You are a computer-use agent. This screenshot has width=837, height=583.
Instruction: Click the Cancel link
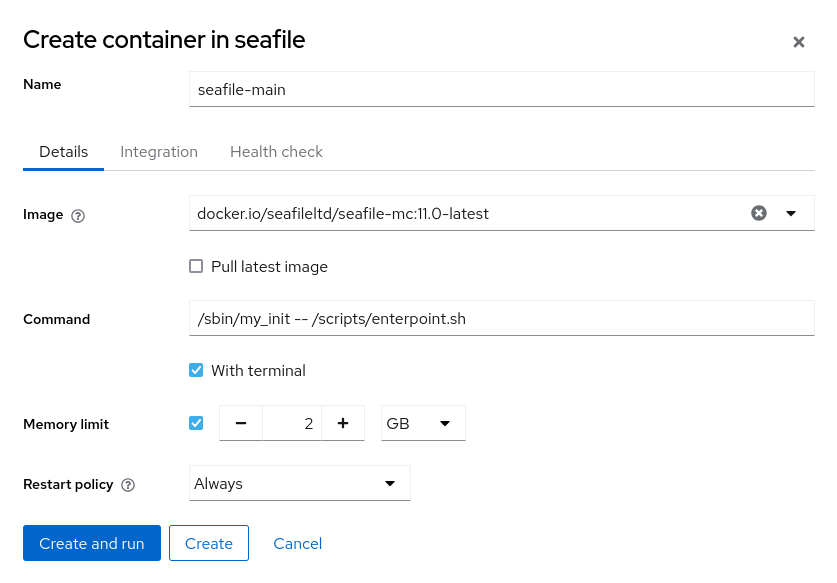tap(298, 544)
